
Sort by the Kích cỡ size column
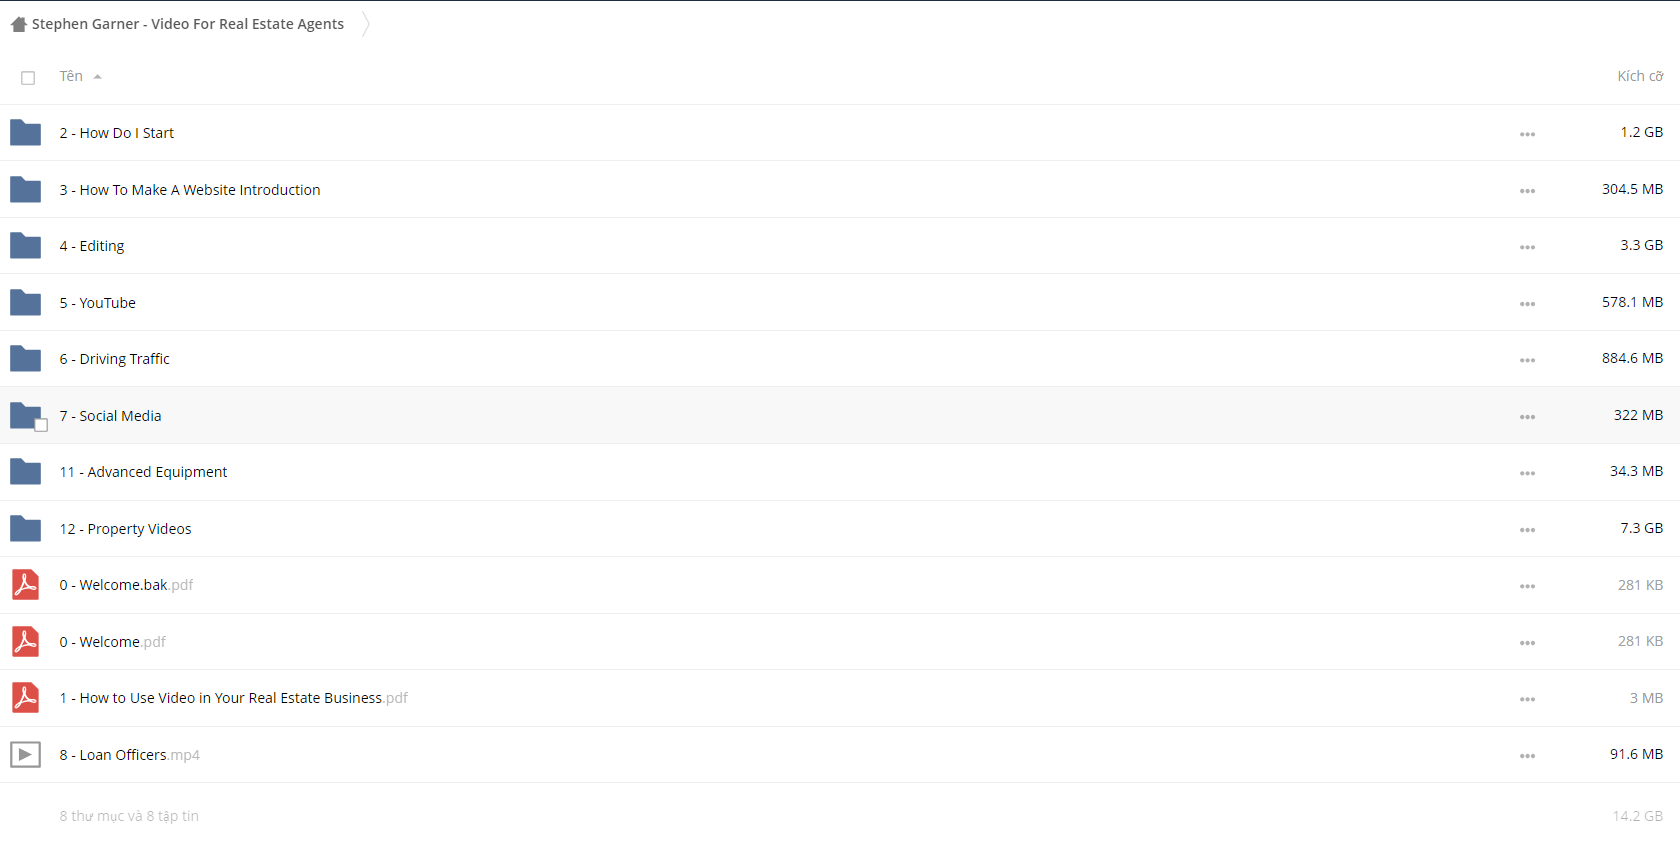tap(1640, 76)
